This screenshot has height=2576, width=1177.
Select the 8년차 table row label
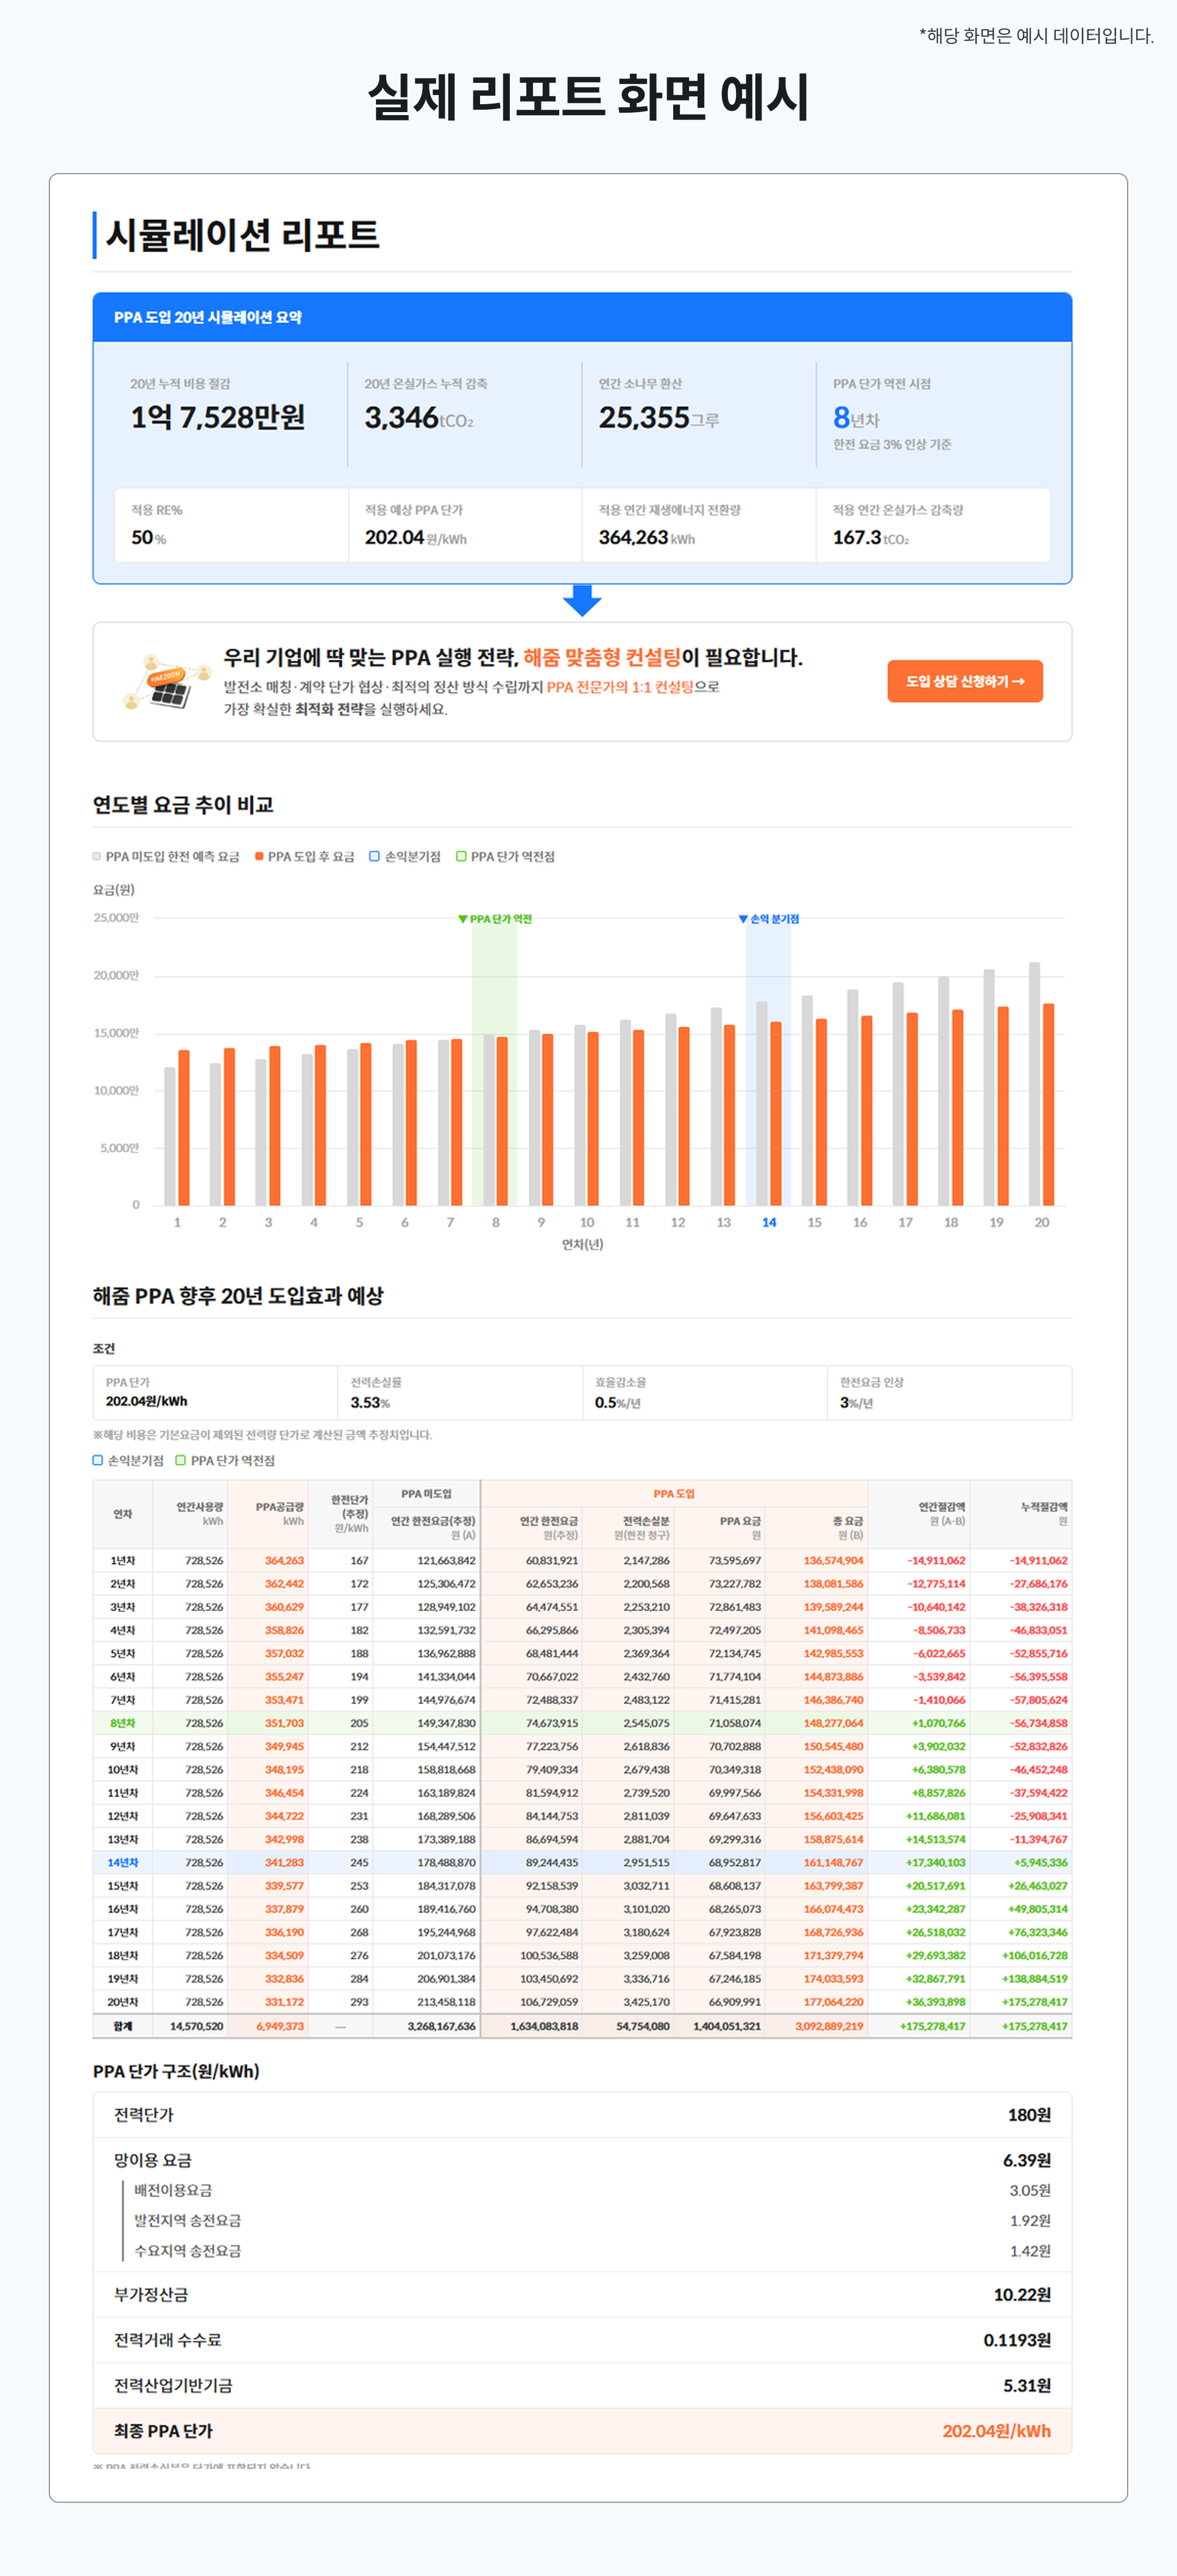pyautogui.click(x=123, y=1723)
